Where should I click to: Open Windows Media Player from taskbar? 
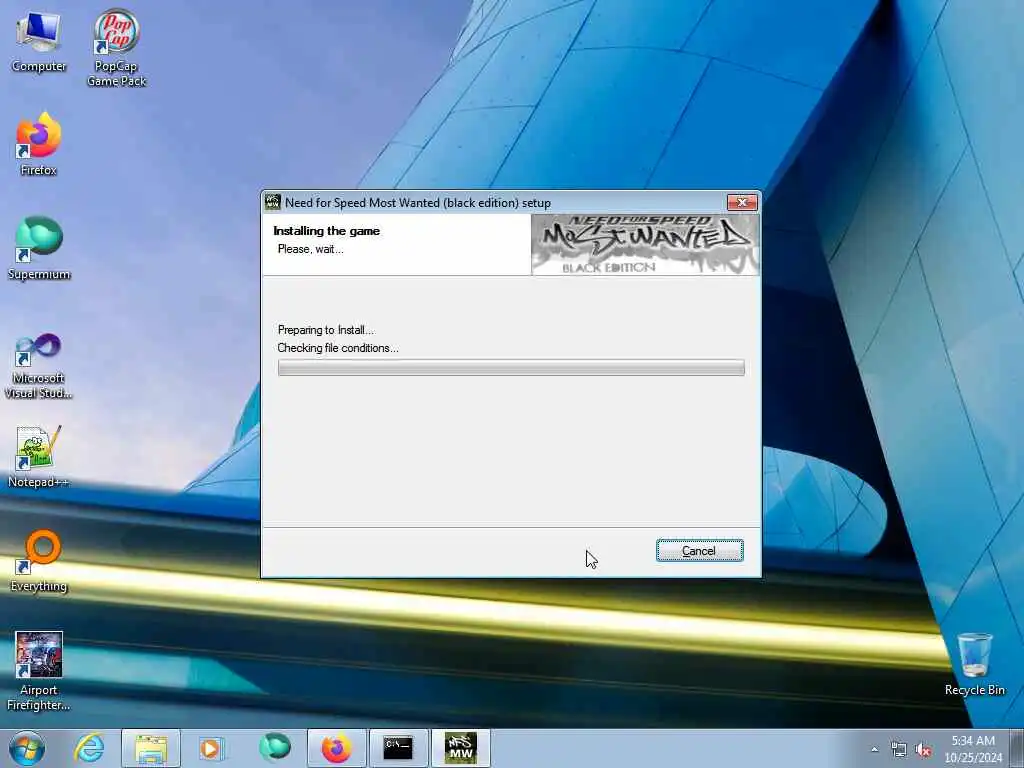click(x=211, y=748)
